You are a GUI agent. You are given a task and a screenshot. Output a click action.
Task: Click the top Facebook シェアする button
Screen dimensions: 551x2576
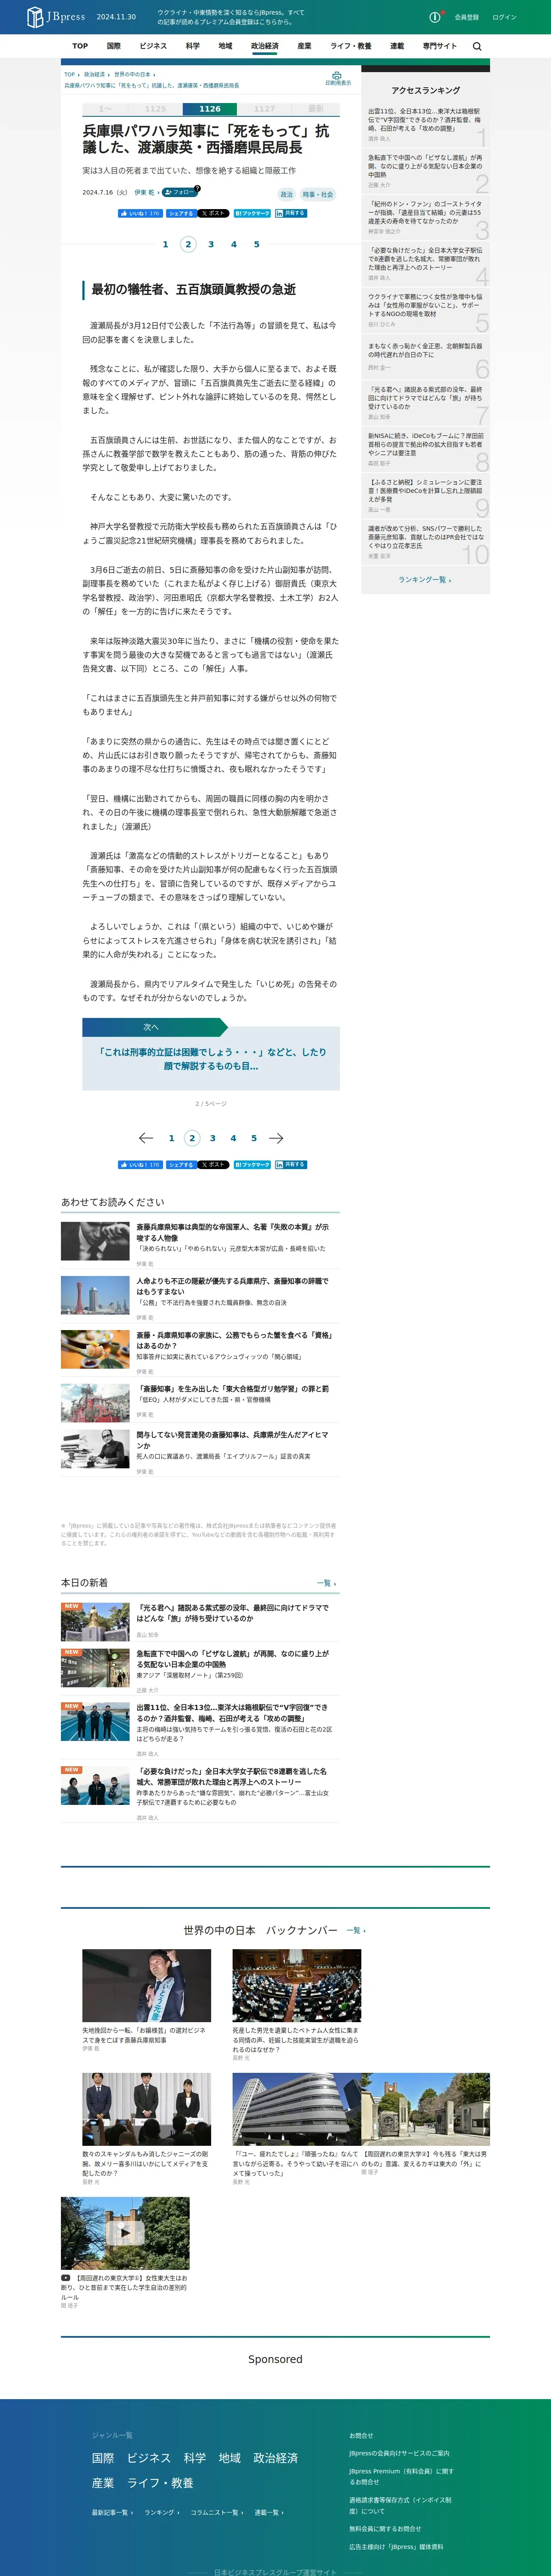[x=181, y=213]
